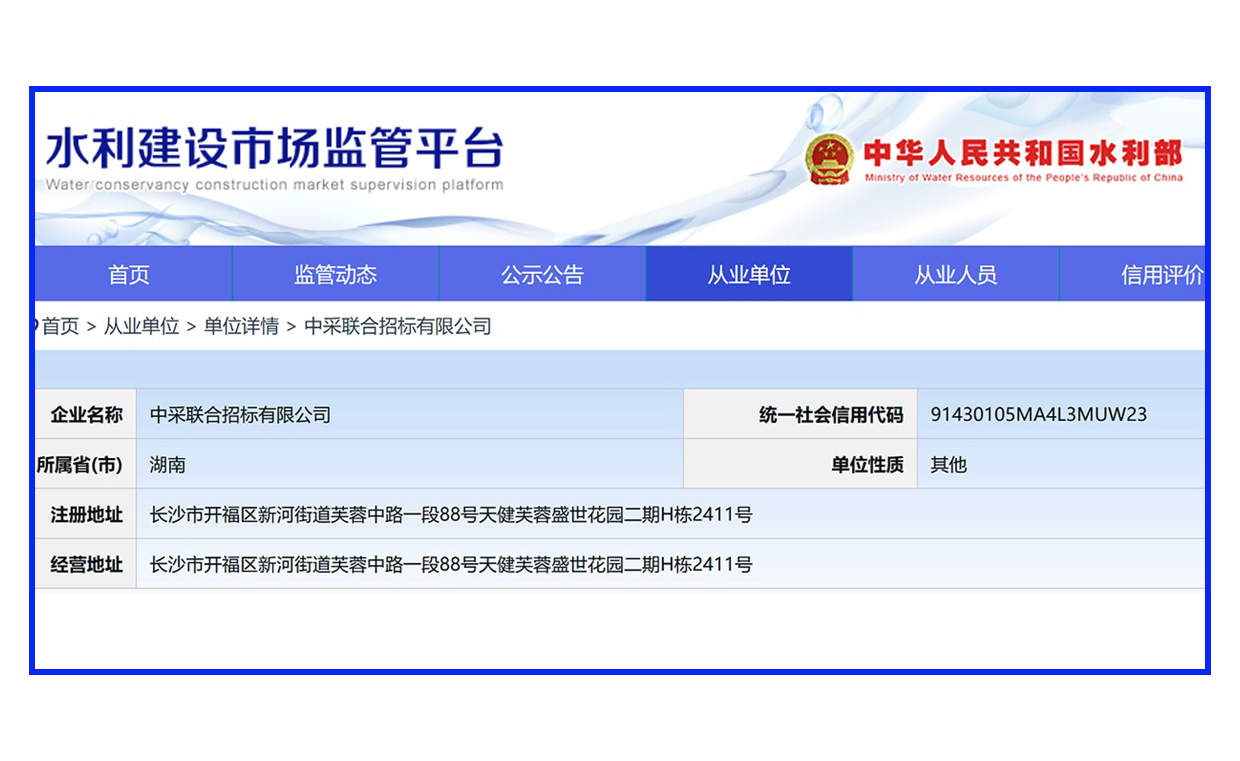
Task: Click the 经营地址 row label
Action: click(85, 564)
